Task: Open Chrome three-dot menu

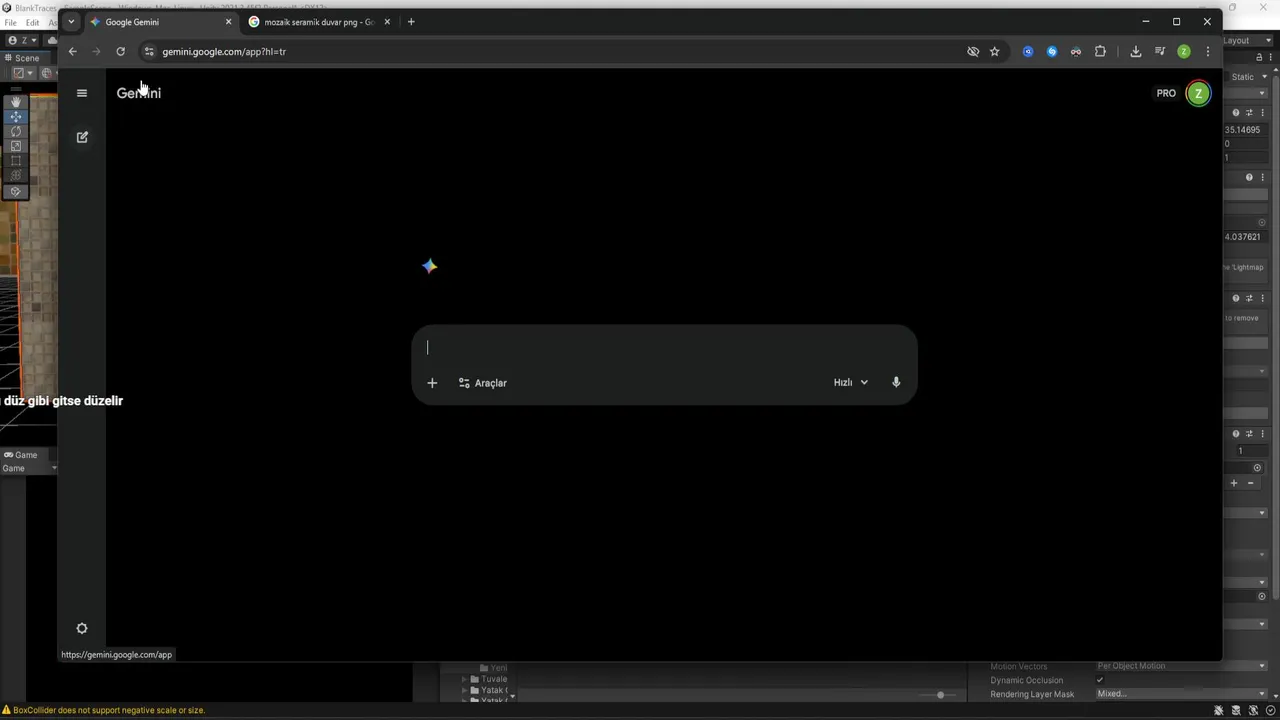Action: (1208, 51)
